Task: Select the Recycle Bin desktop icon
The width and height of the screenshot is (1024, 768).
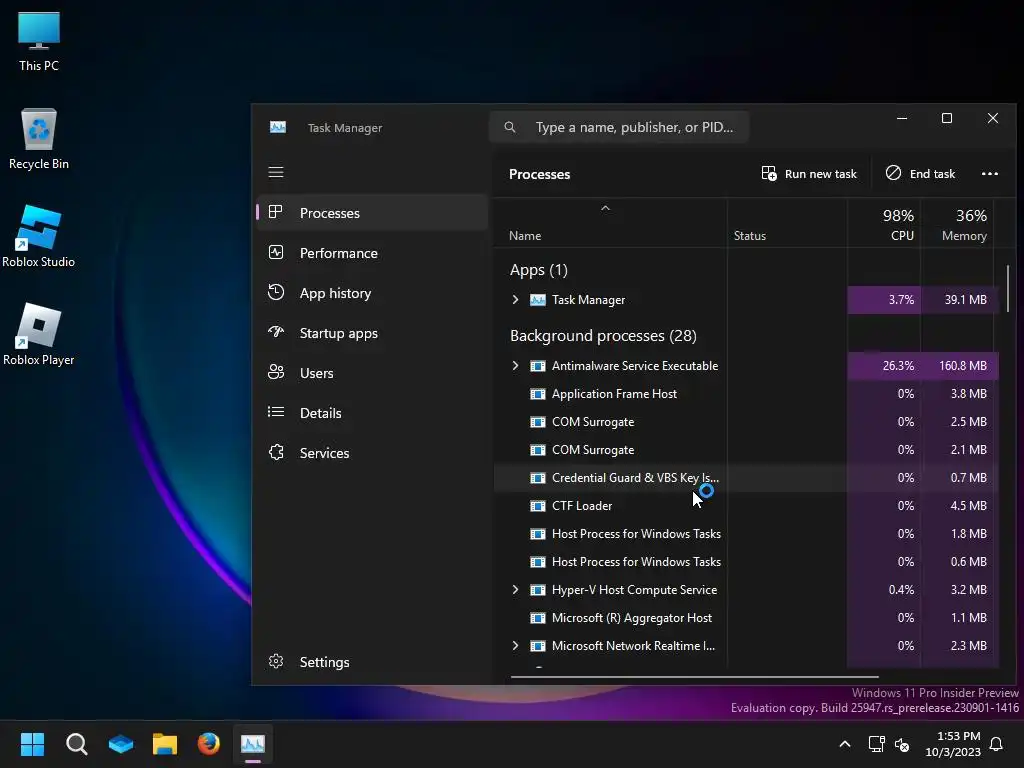Action: [x=39, y=139]
